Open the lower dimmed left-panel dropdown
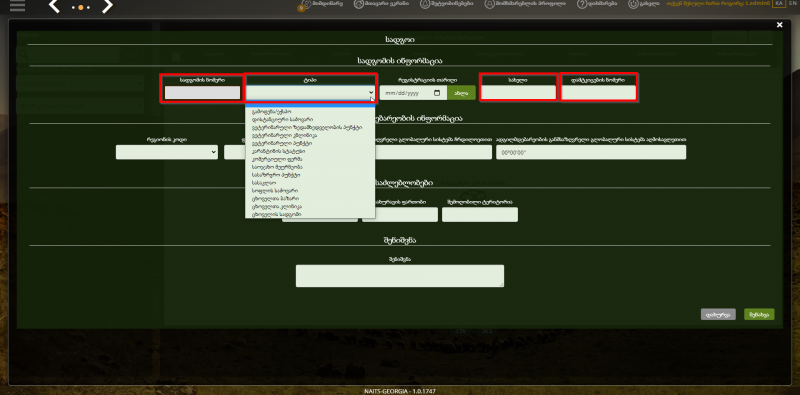The width and height of the screenshot is (800, 395). tap(80, 105)
